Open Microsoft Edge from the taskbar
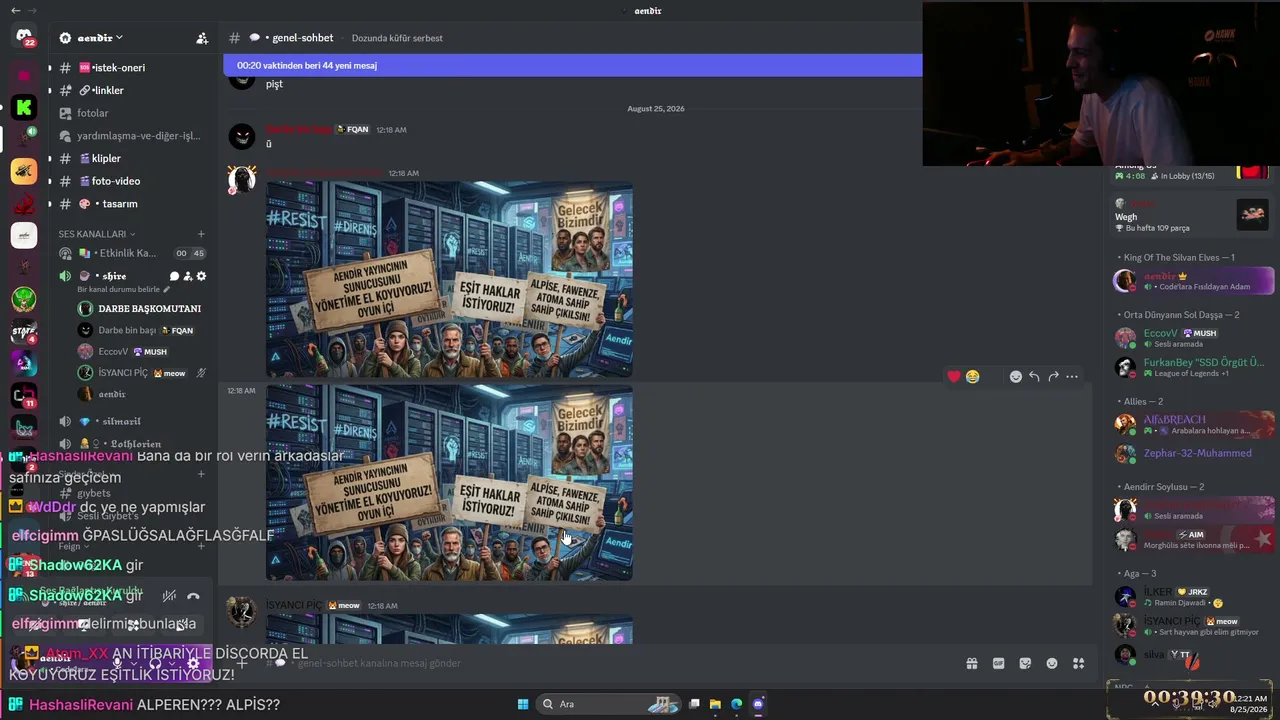 (736, 704)
